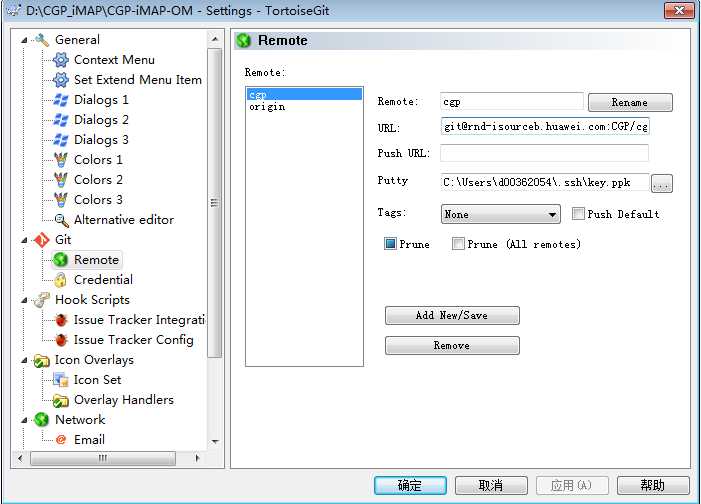The height and width of the screenshot is (504, 701).
Task: Click the empty Push URL field
Action: (545, 153)
